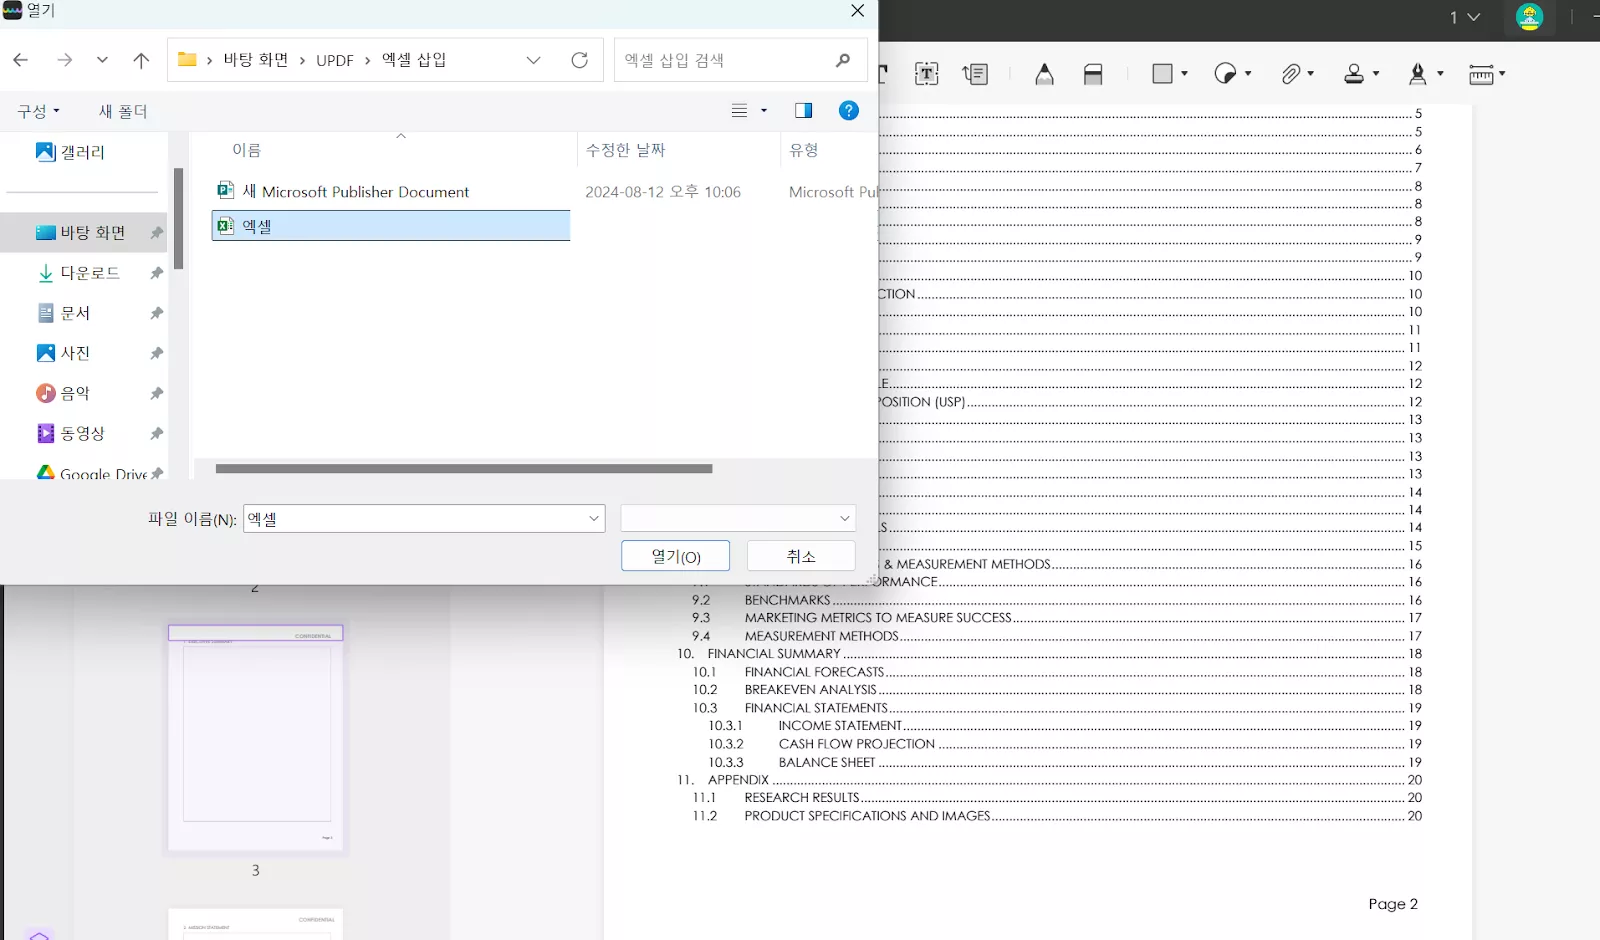Viewport: 1600px width, 940px height.
Task: Open file dialog help
Action: (848, 111)
